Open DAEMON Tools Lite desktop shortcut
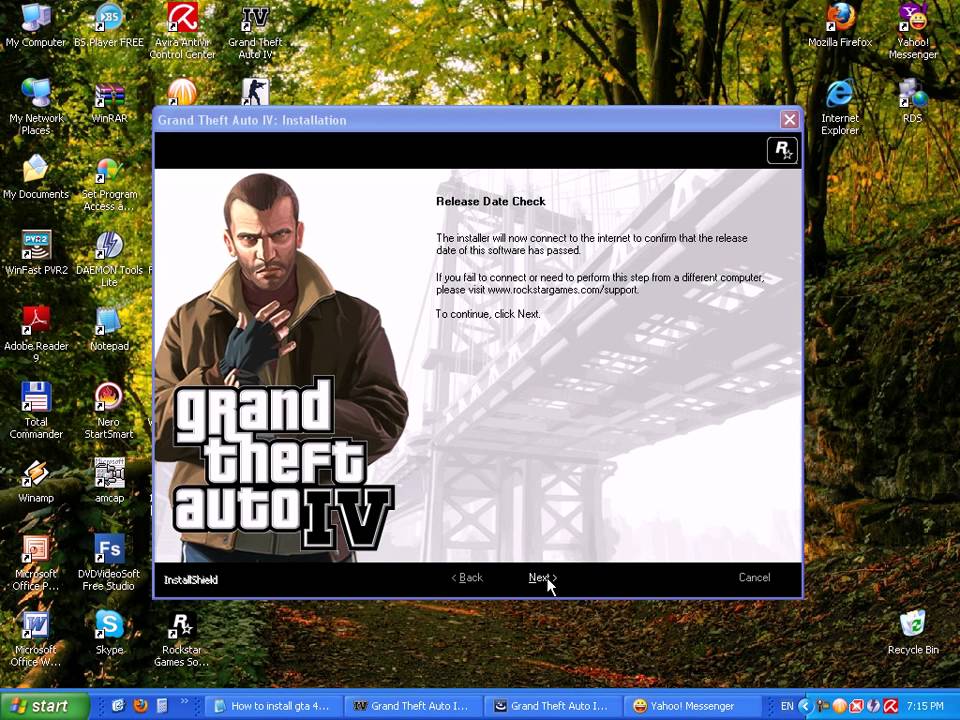This screenshot has width=960, height=720. click(109, 258)
